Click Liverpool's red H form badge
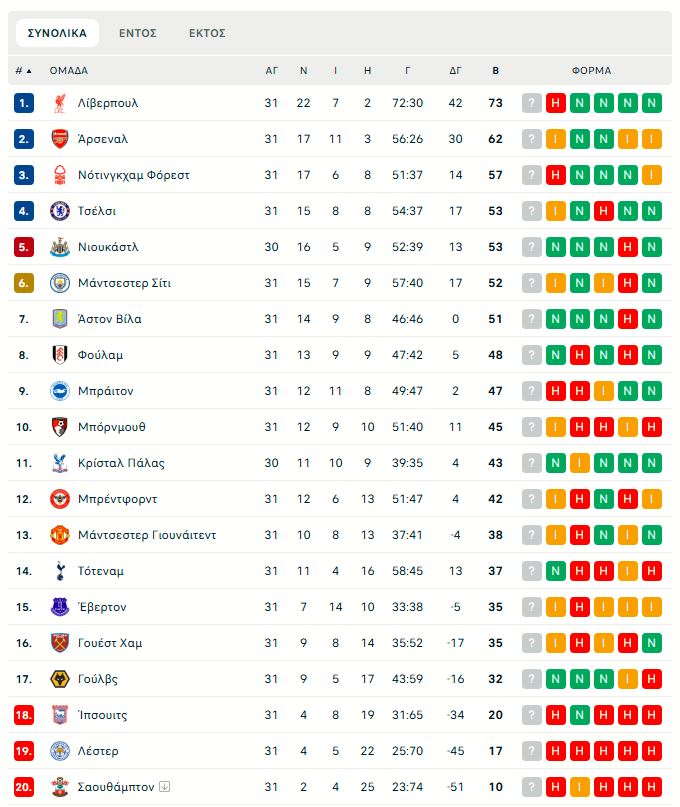 pyautogui.click(x=555, y=103)
